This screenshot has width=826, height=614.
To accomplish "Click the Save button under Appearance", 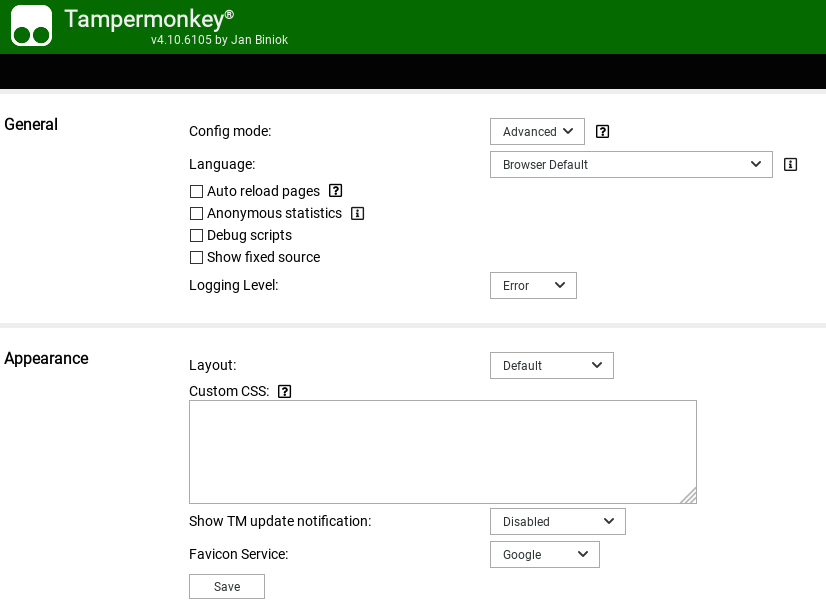I will pyautogui.click(x=227, y=587).
